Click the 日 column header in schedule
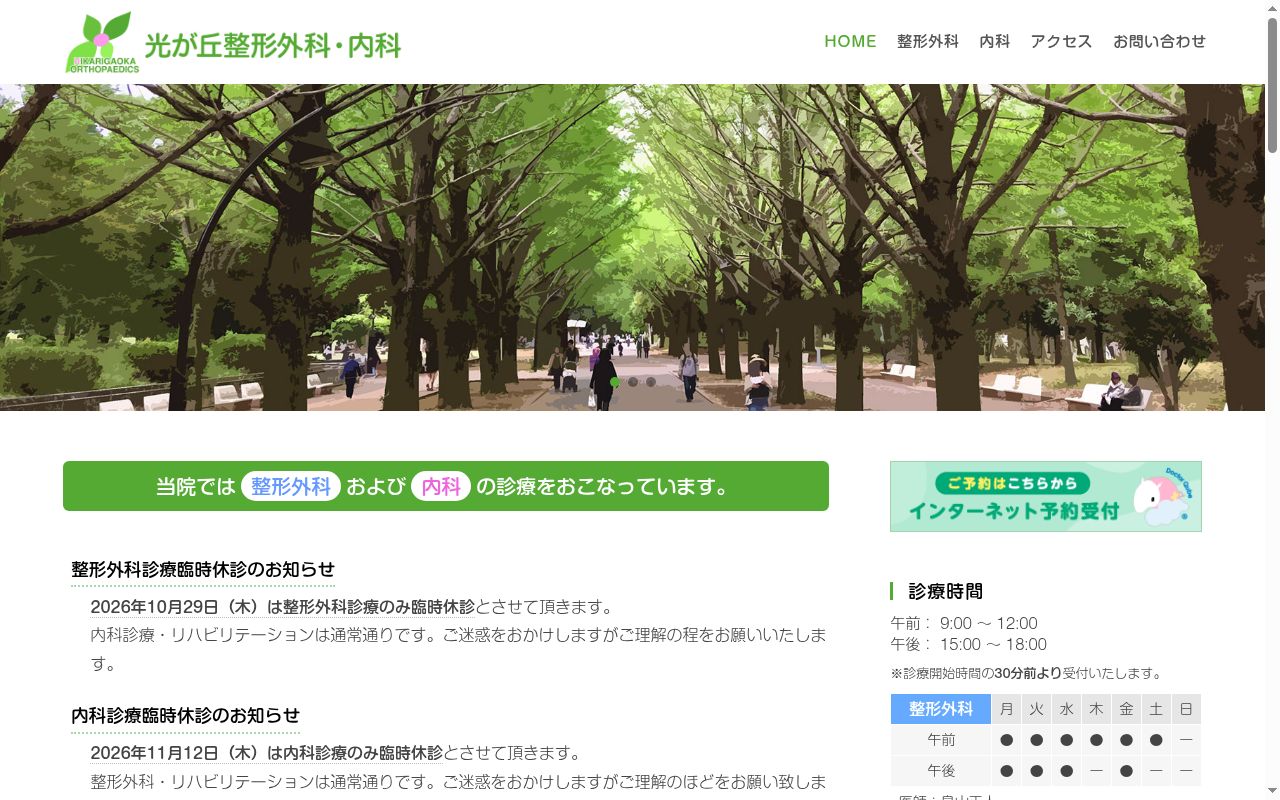Screen dimensions: 1280x800 point(1186,709)
